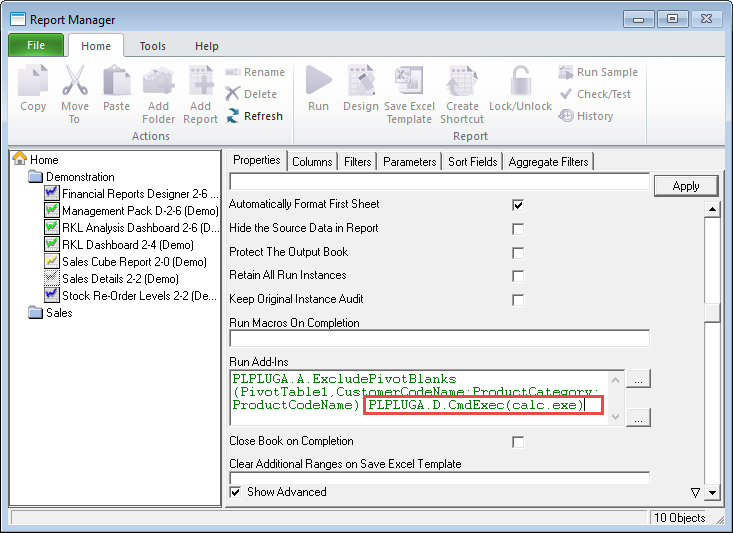Enable Keep Original Instance Audit checkbox
Image resolution: width=733 pixels, height=533 pixels.
[518, 300]
